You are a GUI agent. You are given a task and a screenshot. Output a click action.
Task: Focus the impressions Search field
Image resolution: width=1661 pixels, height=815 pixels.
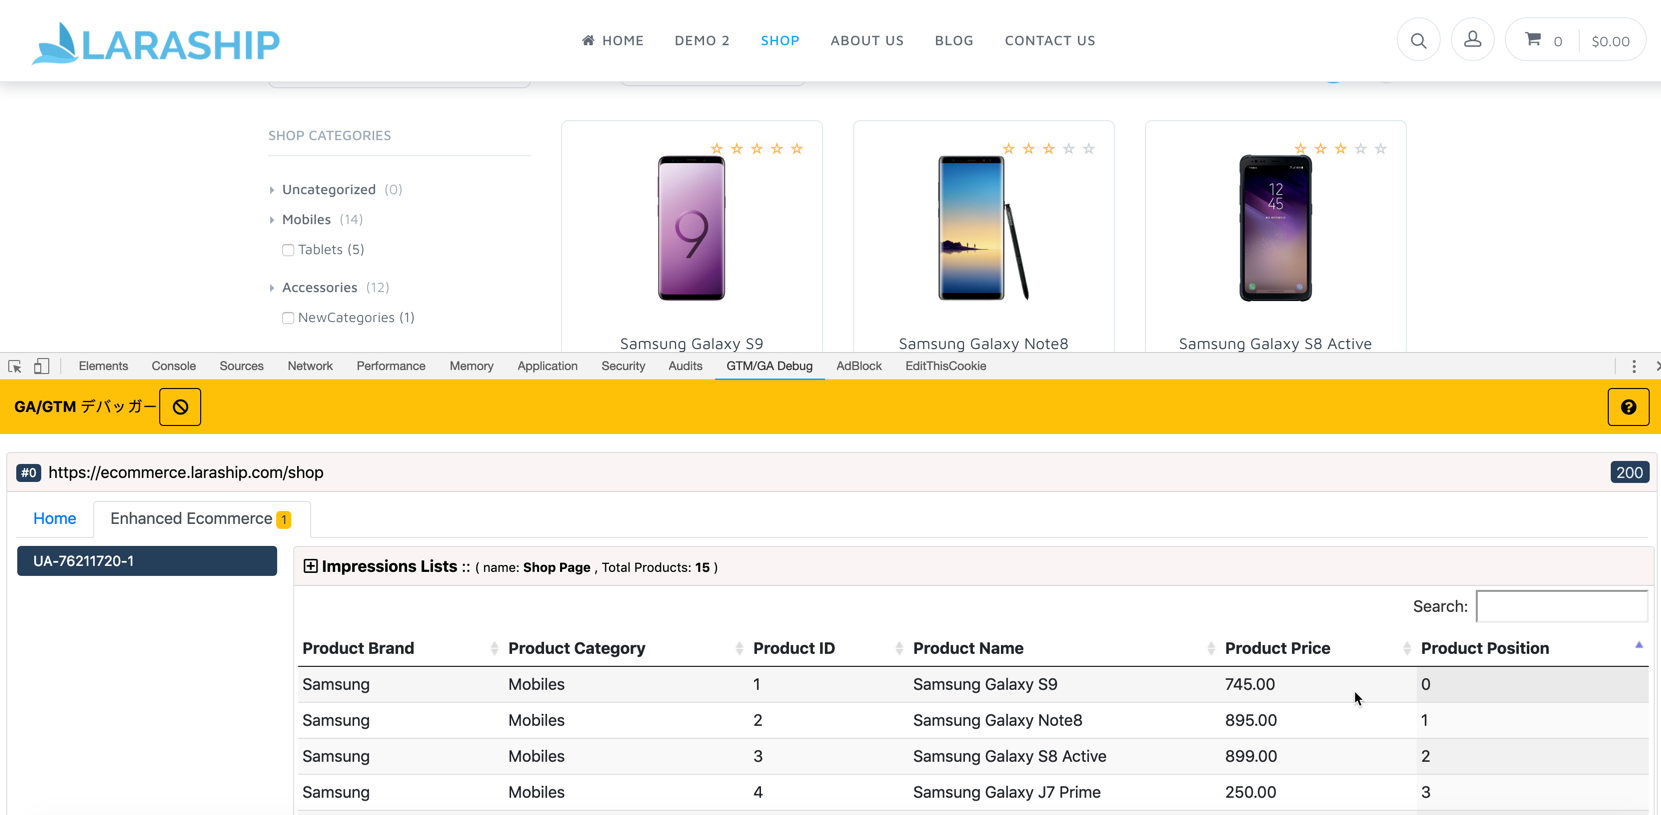(x=1562, y=606)
